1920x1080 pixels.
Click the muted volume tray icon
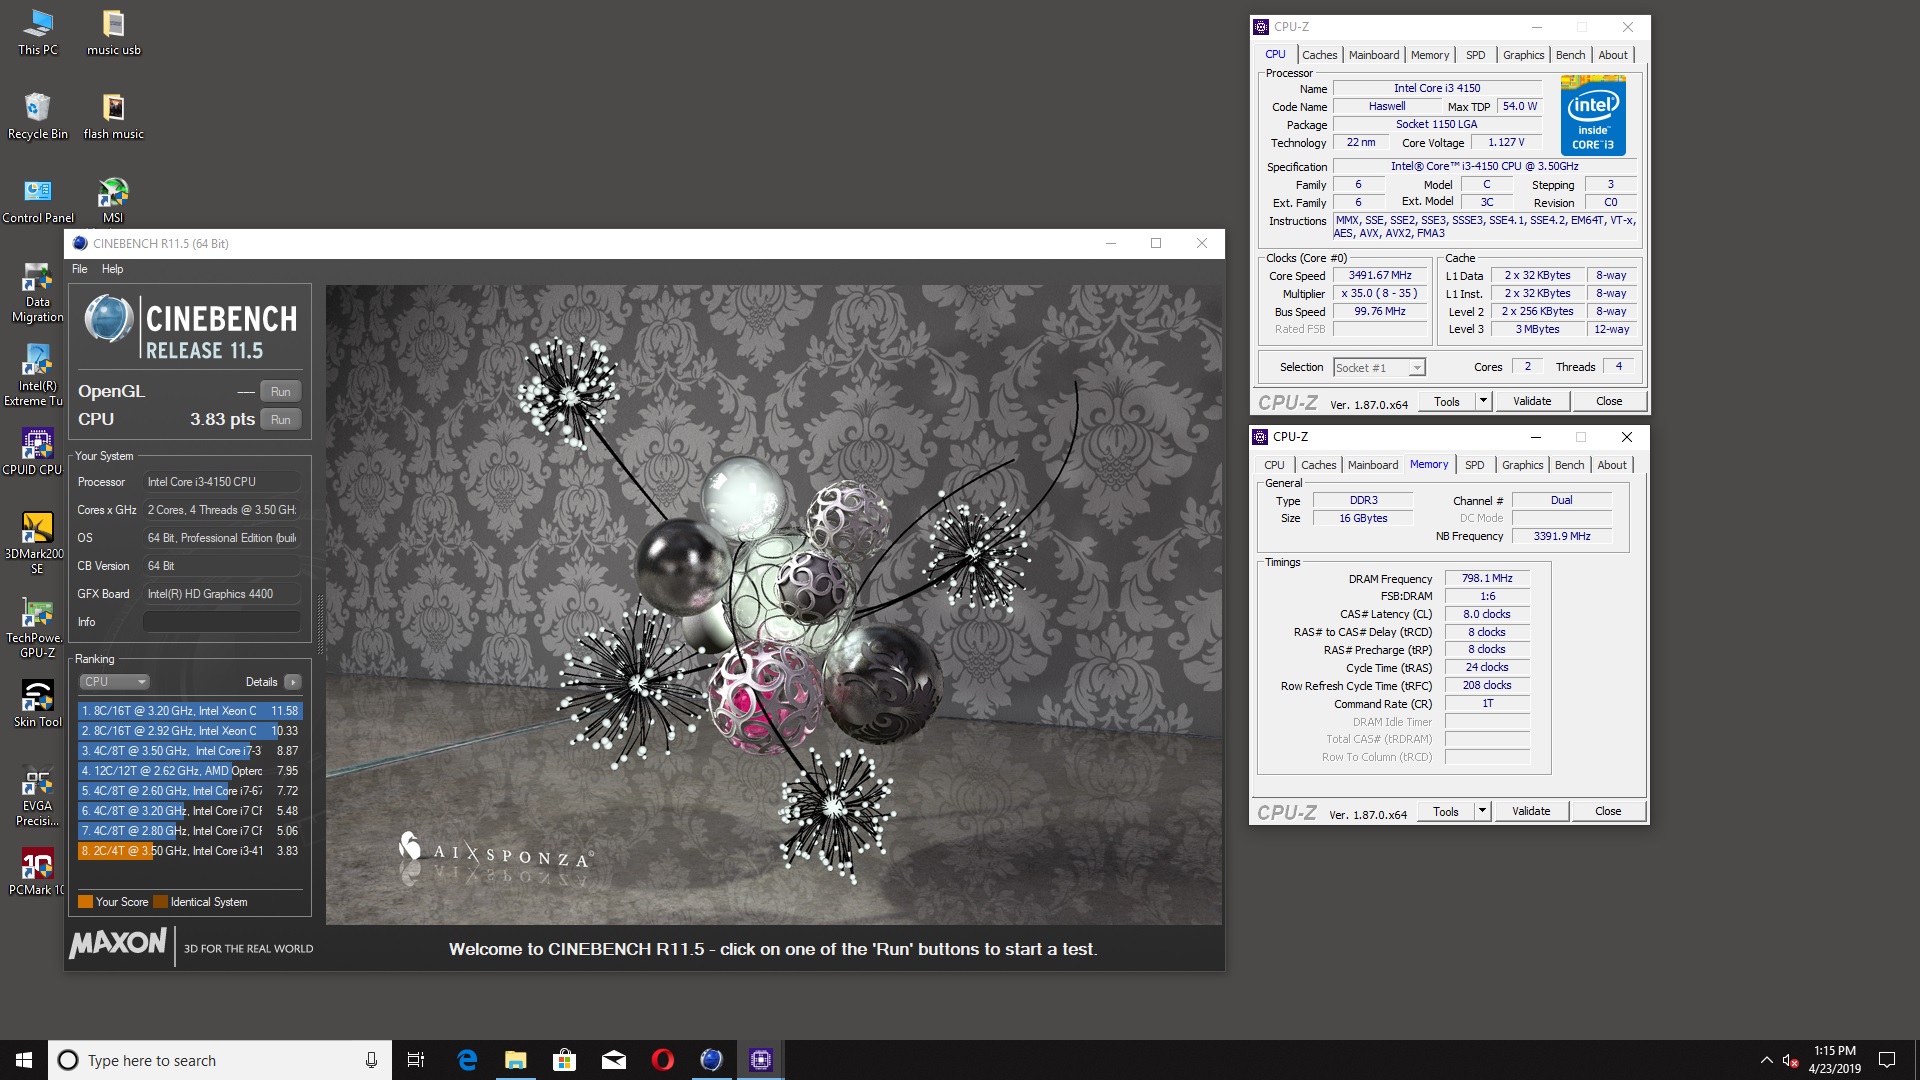tap(1790, 1060)
